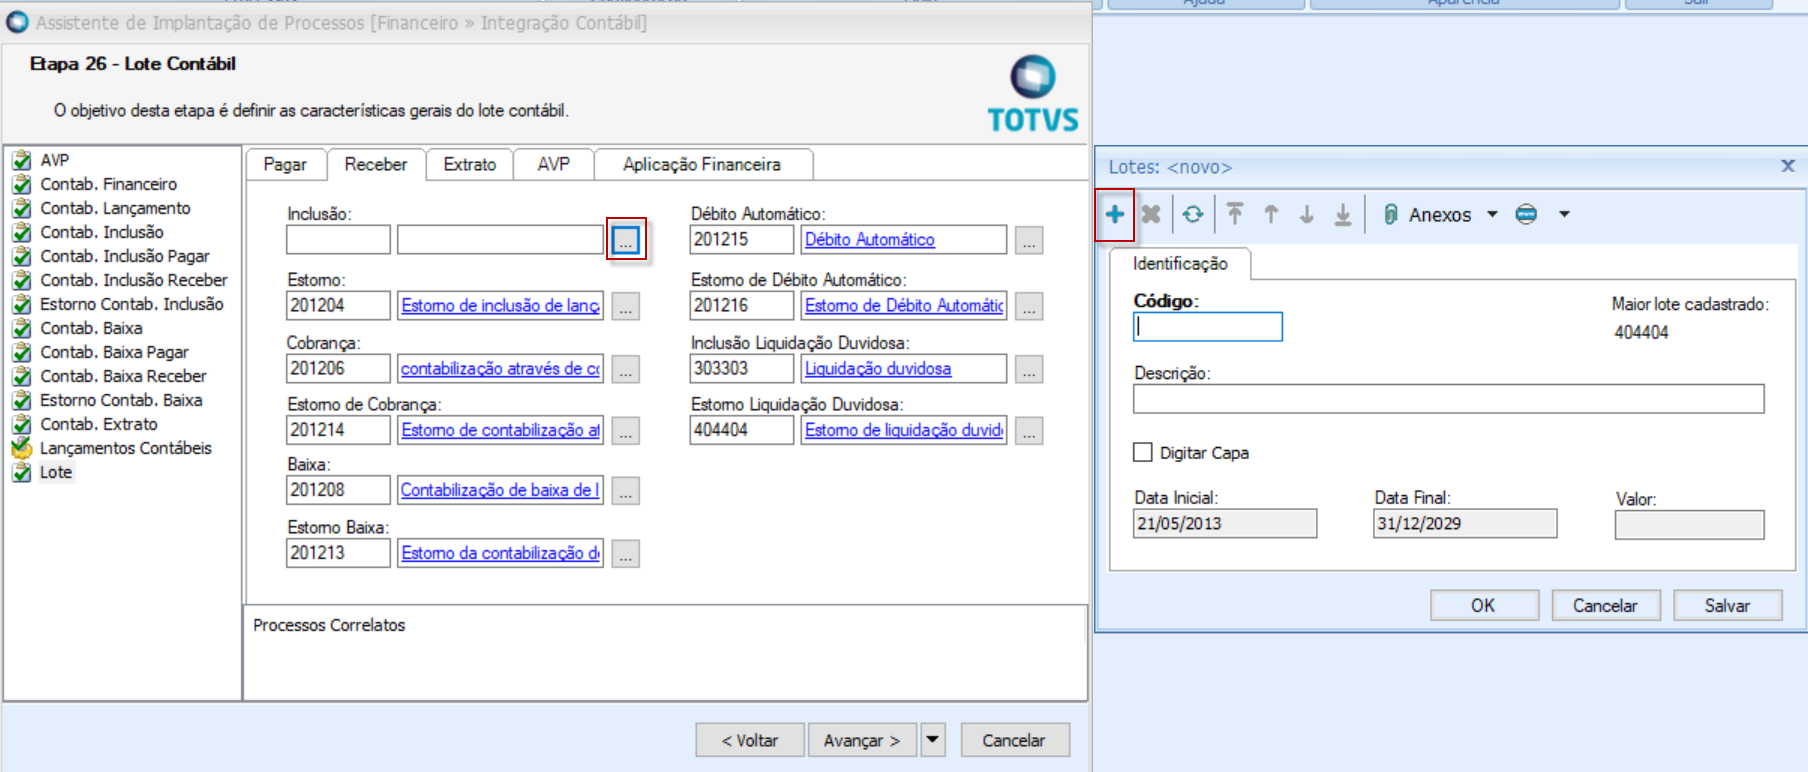
Task: Open lookup button for Baixa 201208
Action: [x=626, y=491]
